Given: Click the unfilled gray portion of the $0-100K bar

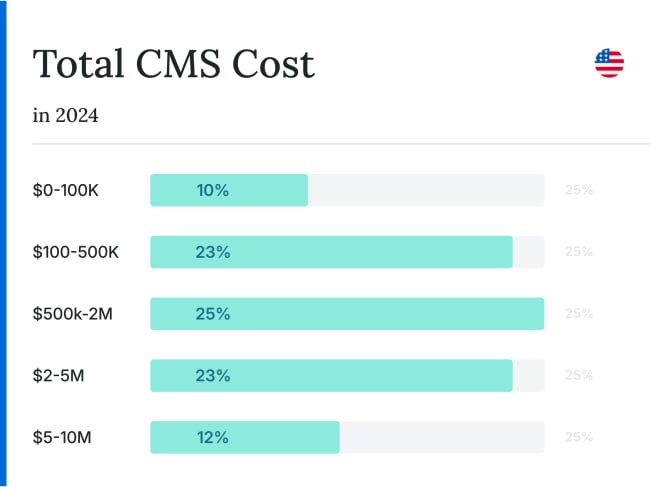Looking at the screenshot, I should point(426,190).
